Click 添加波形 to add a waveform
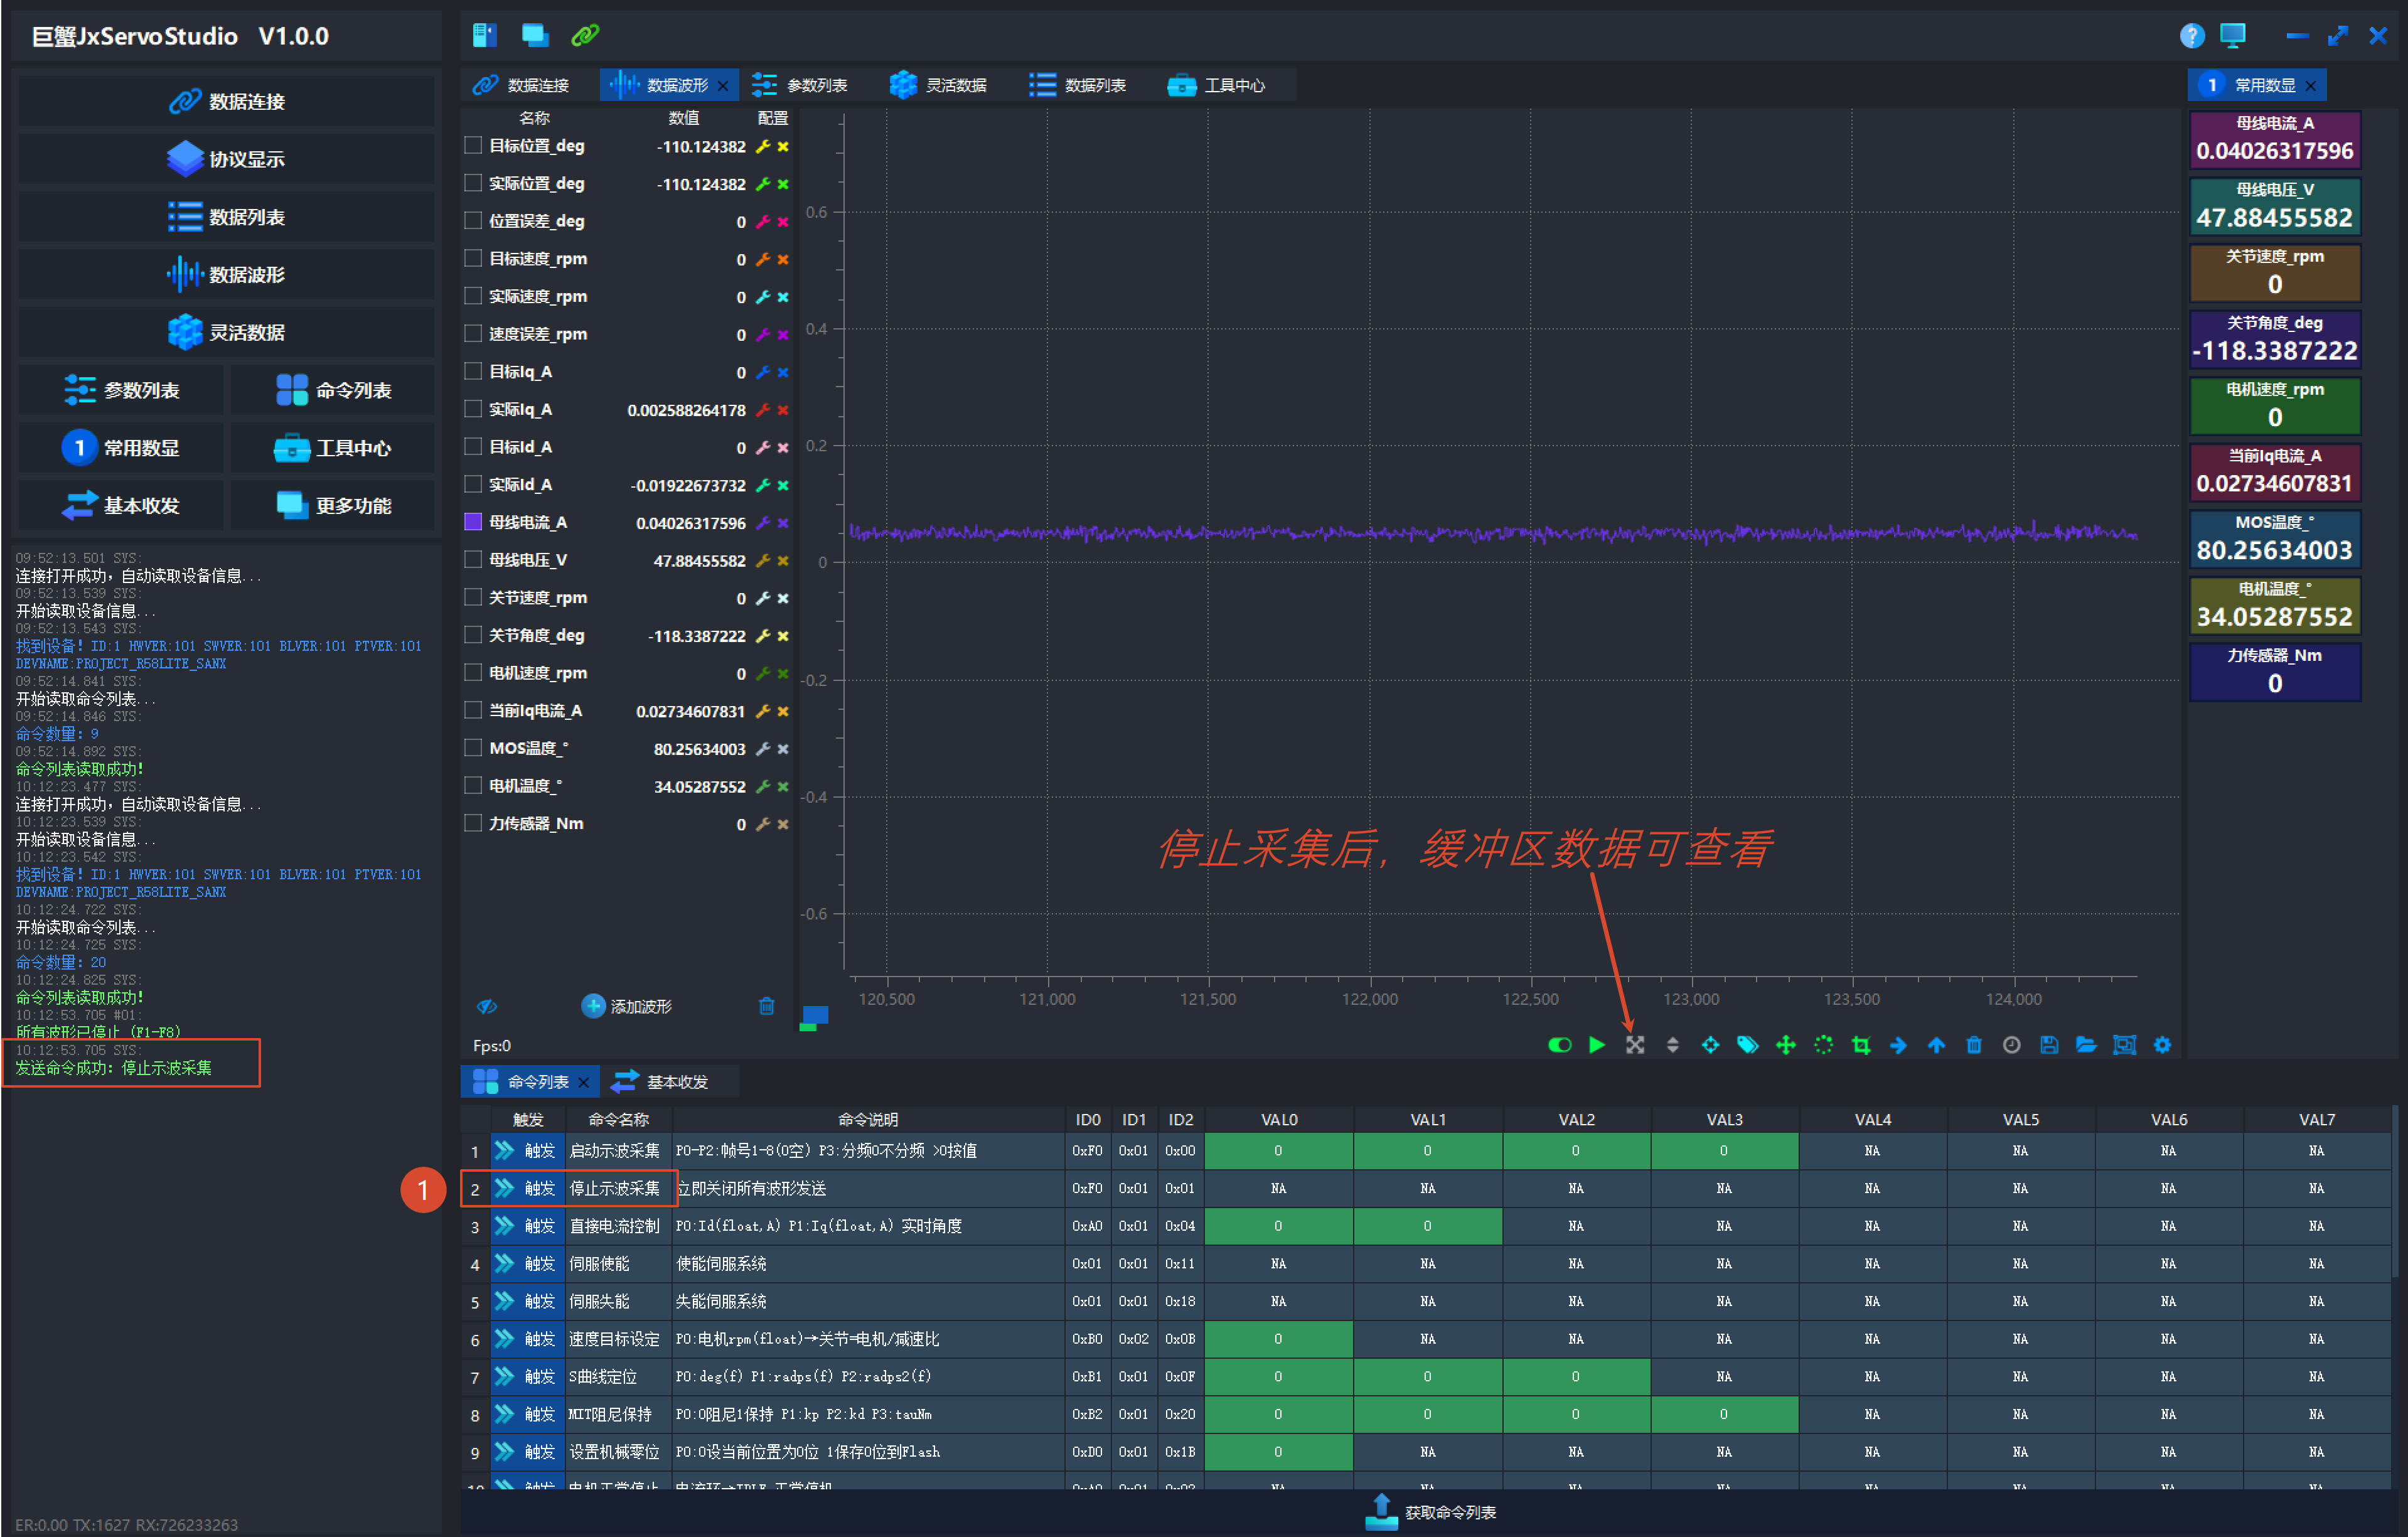Viewport: 2408px width, 1537px height. [627, 1006]
